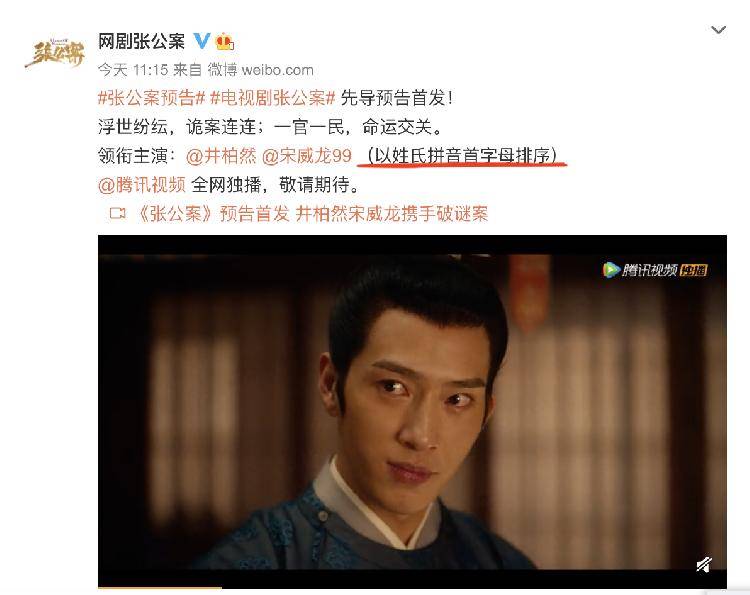The height and width of the screenshot is (595, 750).
Task: Open the @宋威龙99 mention
Action: (x=307, y=156)
